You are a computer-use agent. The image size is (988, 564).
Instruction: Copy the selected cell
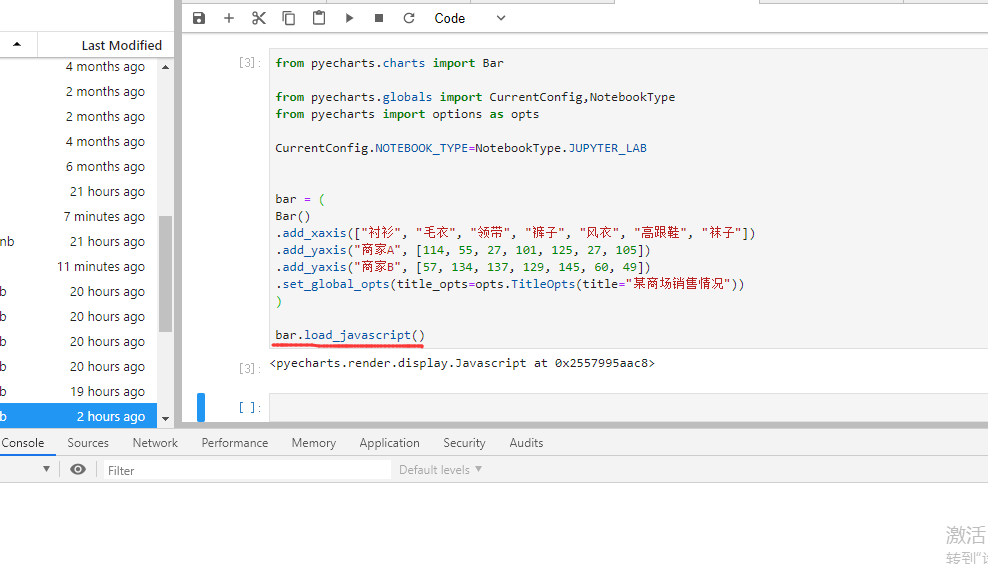(x=289, y=18)
